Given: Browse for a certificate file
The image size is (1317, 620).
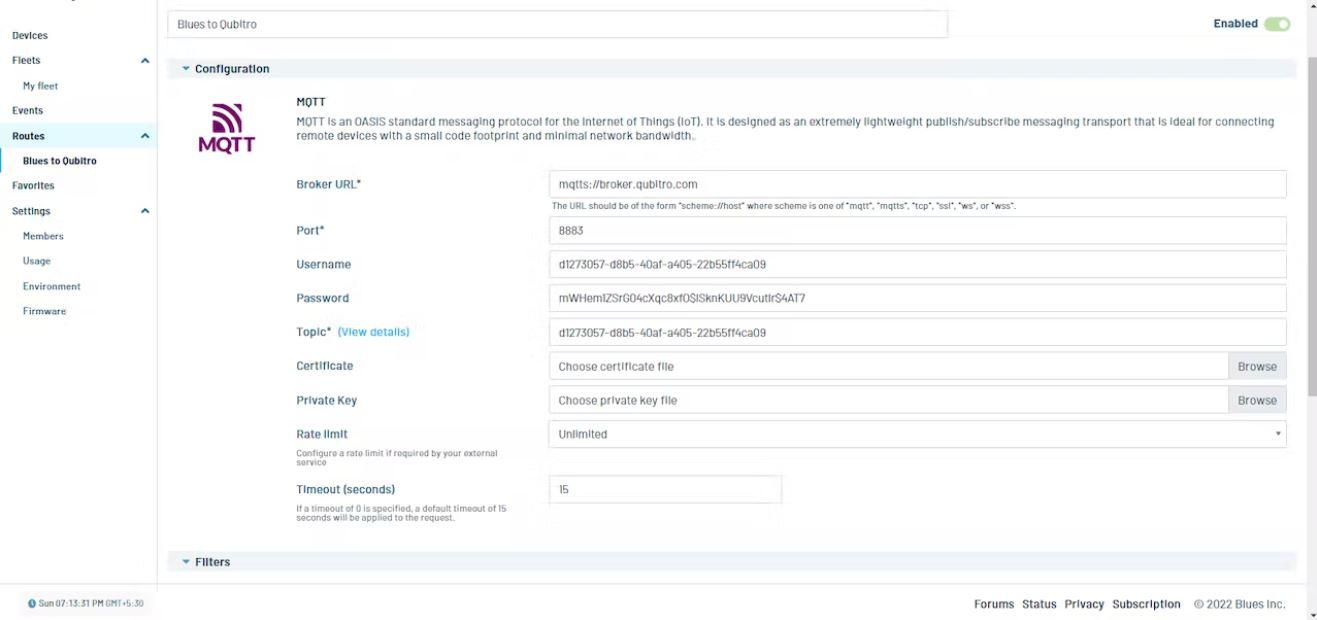Looking at the screenshot, I should [x=1257, y=365].
